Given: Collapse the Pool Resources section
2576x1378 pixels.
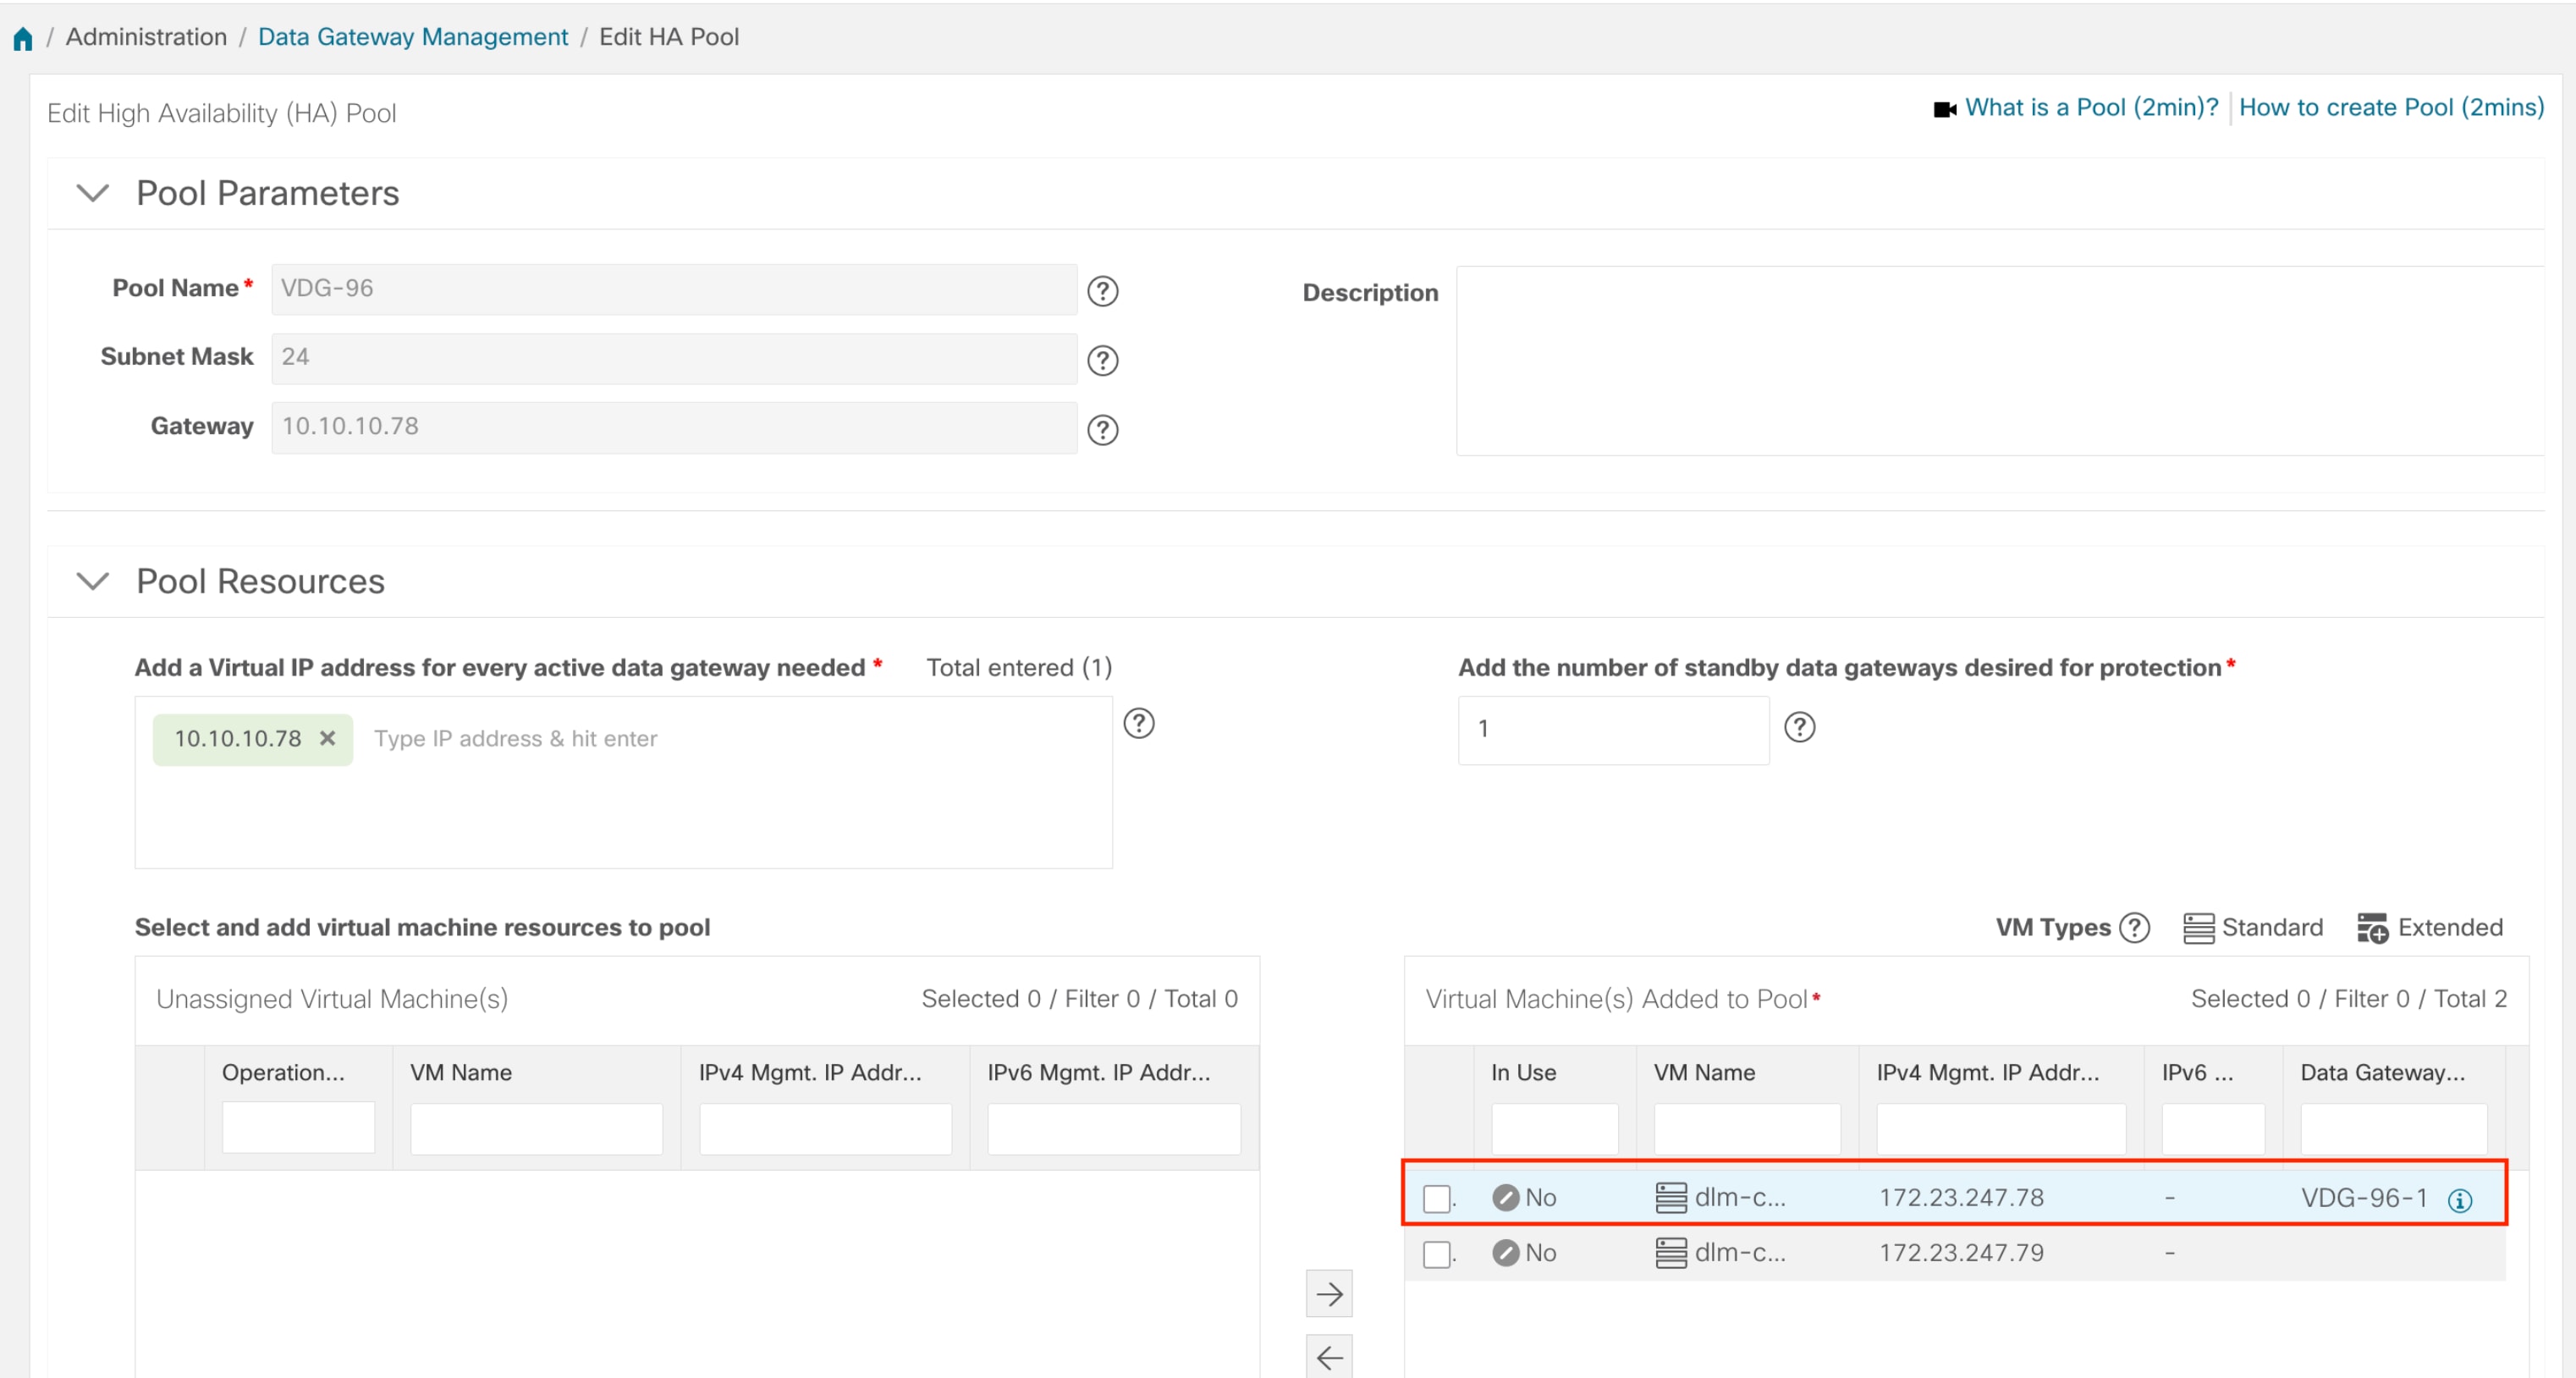Looking at the screenshot, I should point(93,580).
